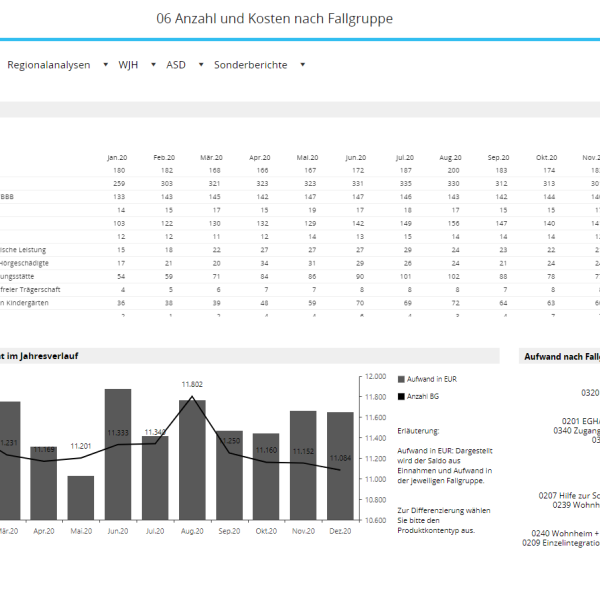
Task: Select the Kindergarten row label
Action: [x=24, y=303]
